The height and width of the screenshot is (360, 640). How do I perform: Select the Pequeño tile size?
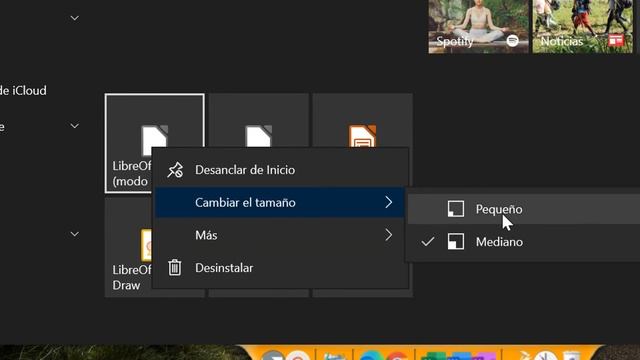coord(524,209)
